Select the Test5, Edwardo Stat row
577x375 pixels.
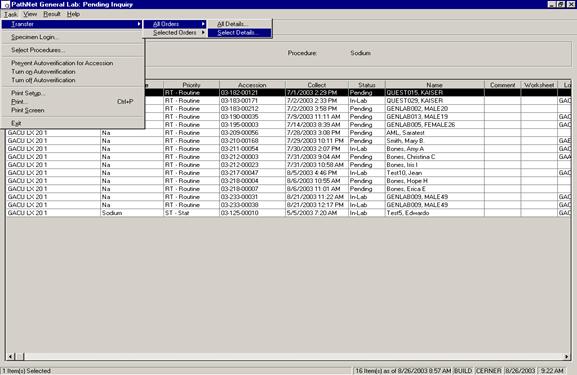pyautogui.click(x=288, y=213)
